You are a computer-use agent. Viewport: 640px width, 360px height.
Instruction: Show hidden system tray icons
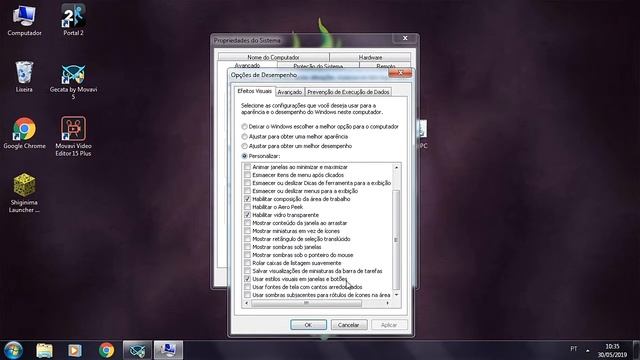click(588, 350)
